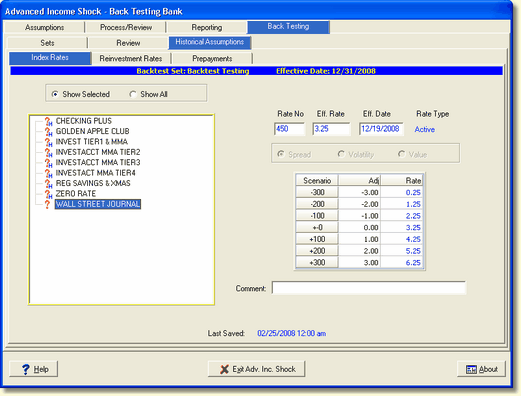
Task: Click Exit Adv. Inc. Shock button
Action: click(256, 369)
